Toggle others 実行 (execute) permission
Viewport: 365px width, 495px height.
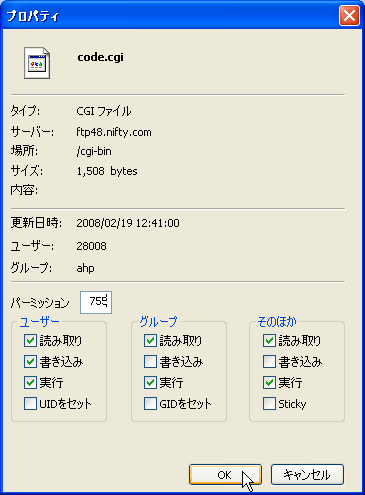(x=269, y=383)
